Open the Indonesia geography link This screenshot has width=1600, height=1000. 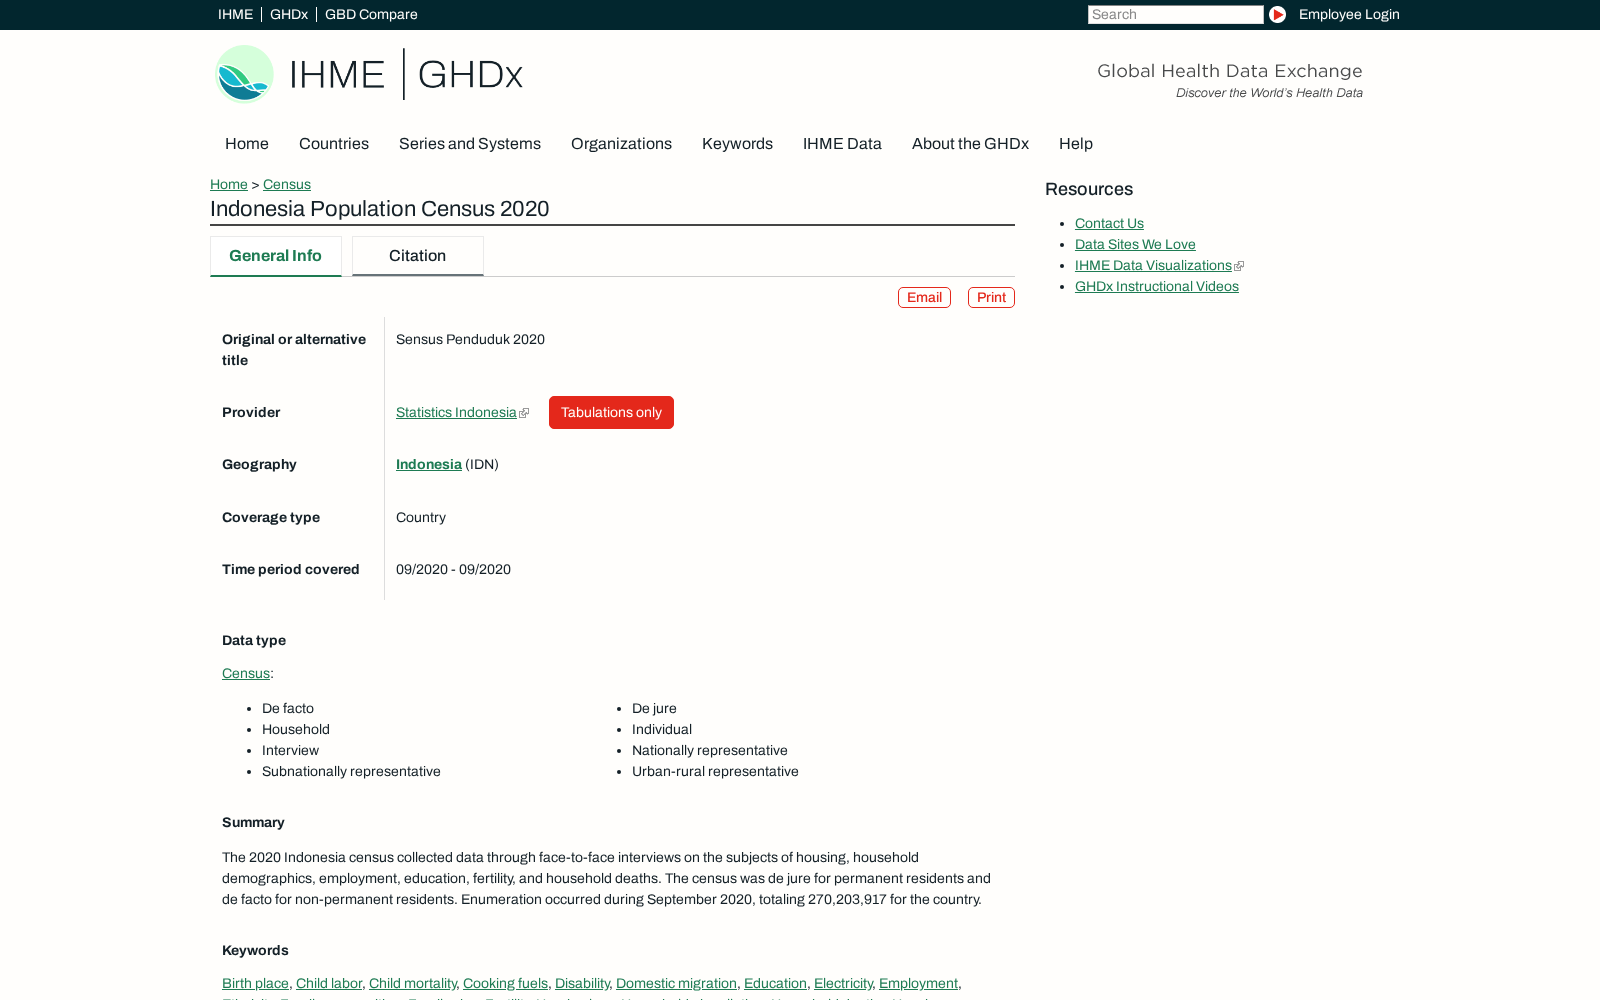[x=429, y=465]
